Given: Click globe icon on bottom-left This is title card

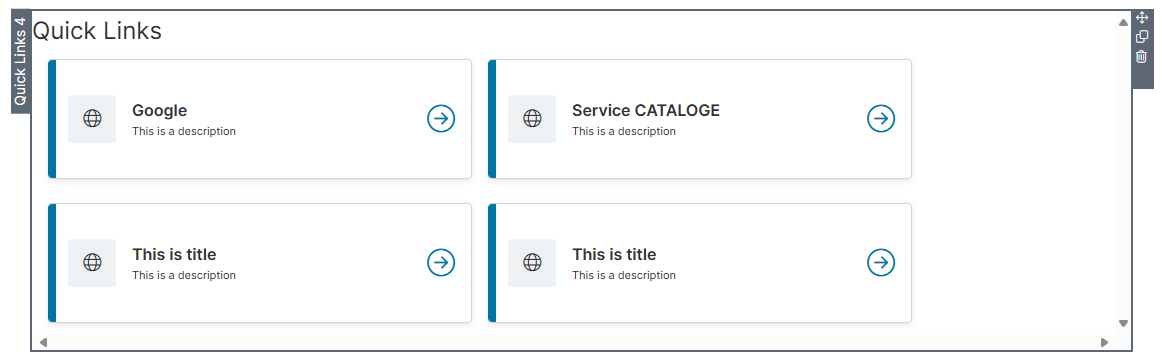Looking at the screenshot, I should point(92,262).
